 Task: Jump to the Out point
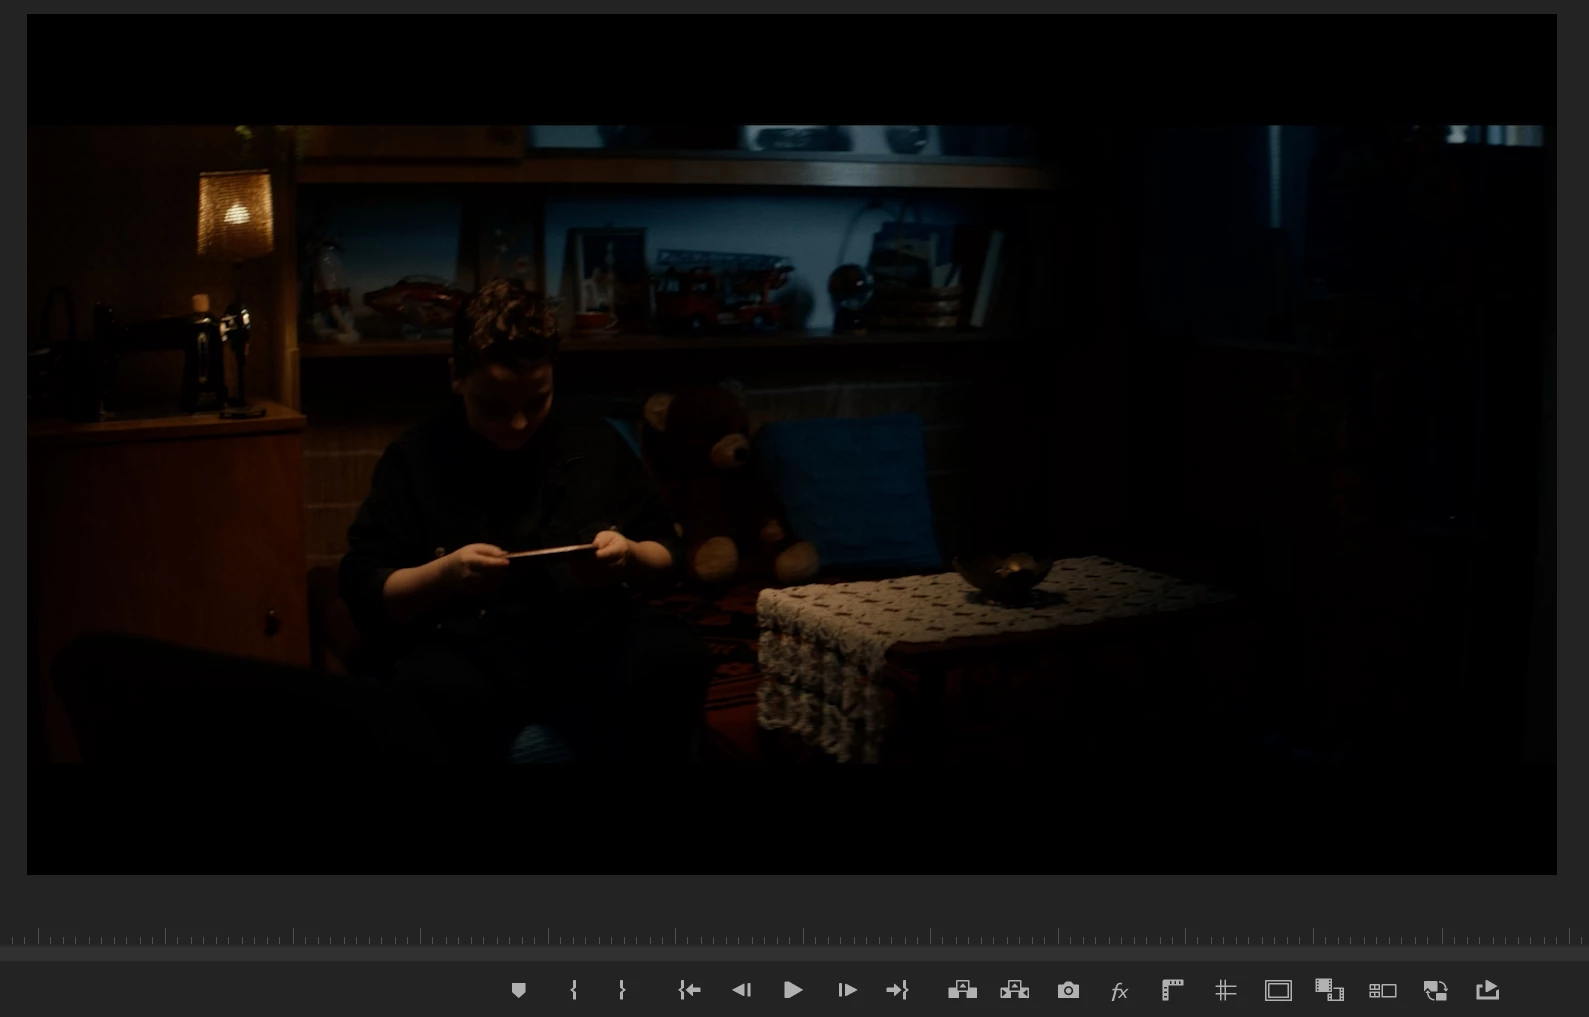[x=897, y=990]
